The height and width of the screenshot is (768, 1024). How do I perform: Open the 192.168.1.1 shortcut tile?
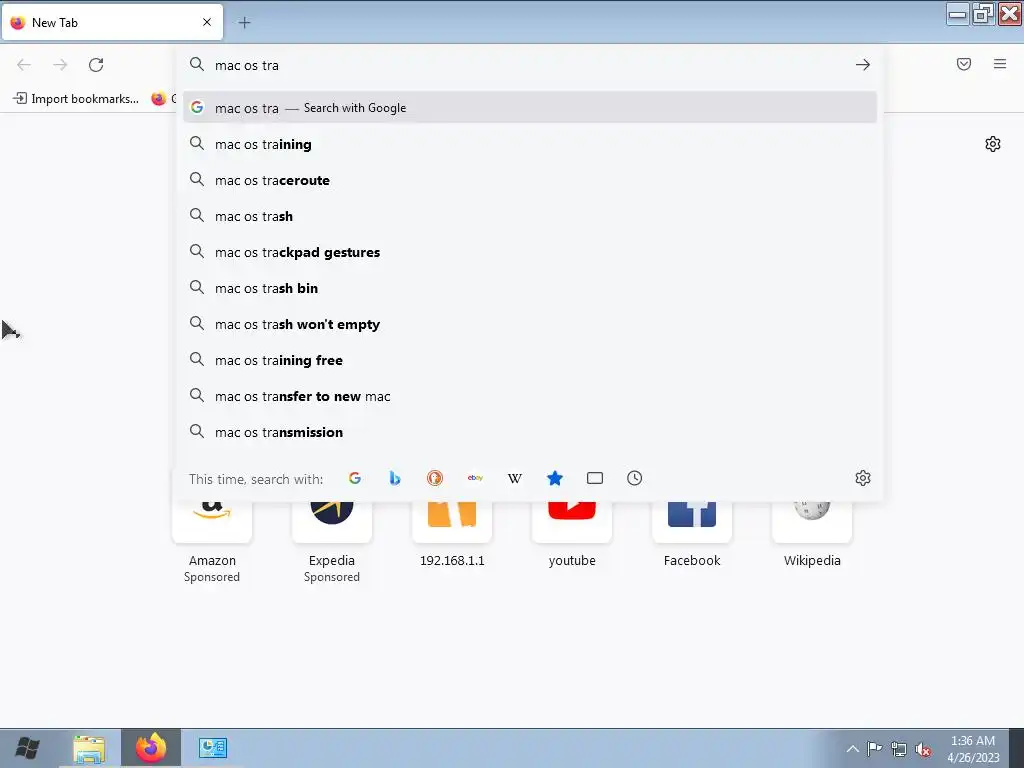pos(452,536)
